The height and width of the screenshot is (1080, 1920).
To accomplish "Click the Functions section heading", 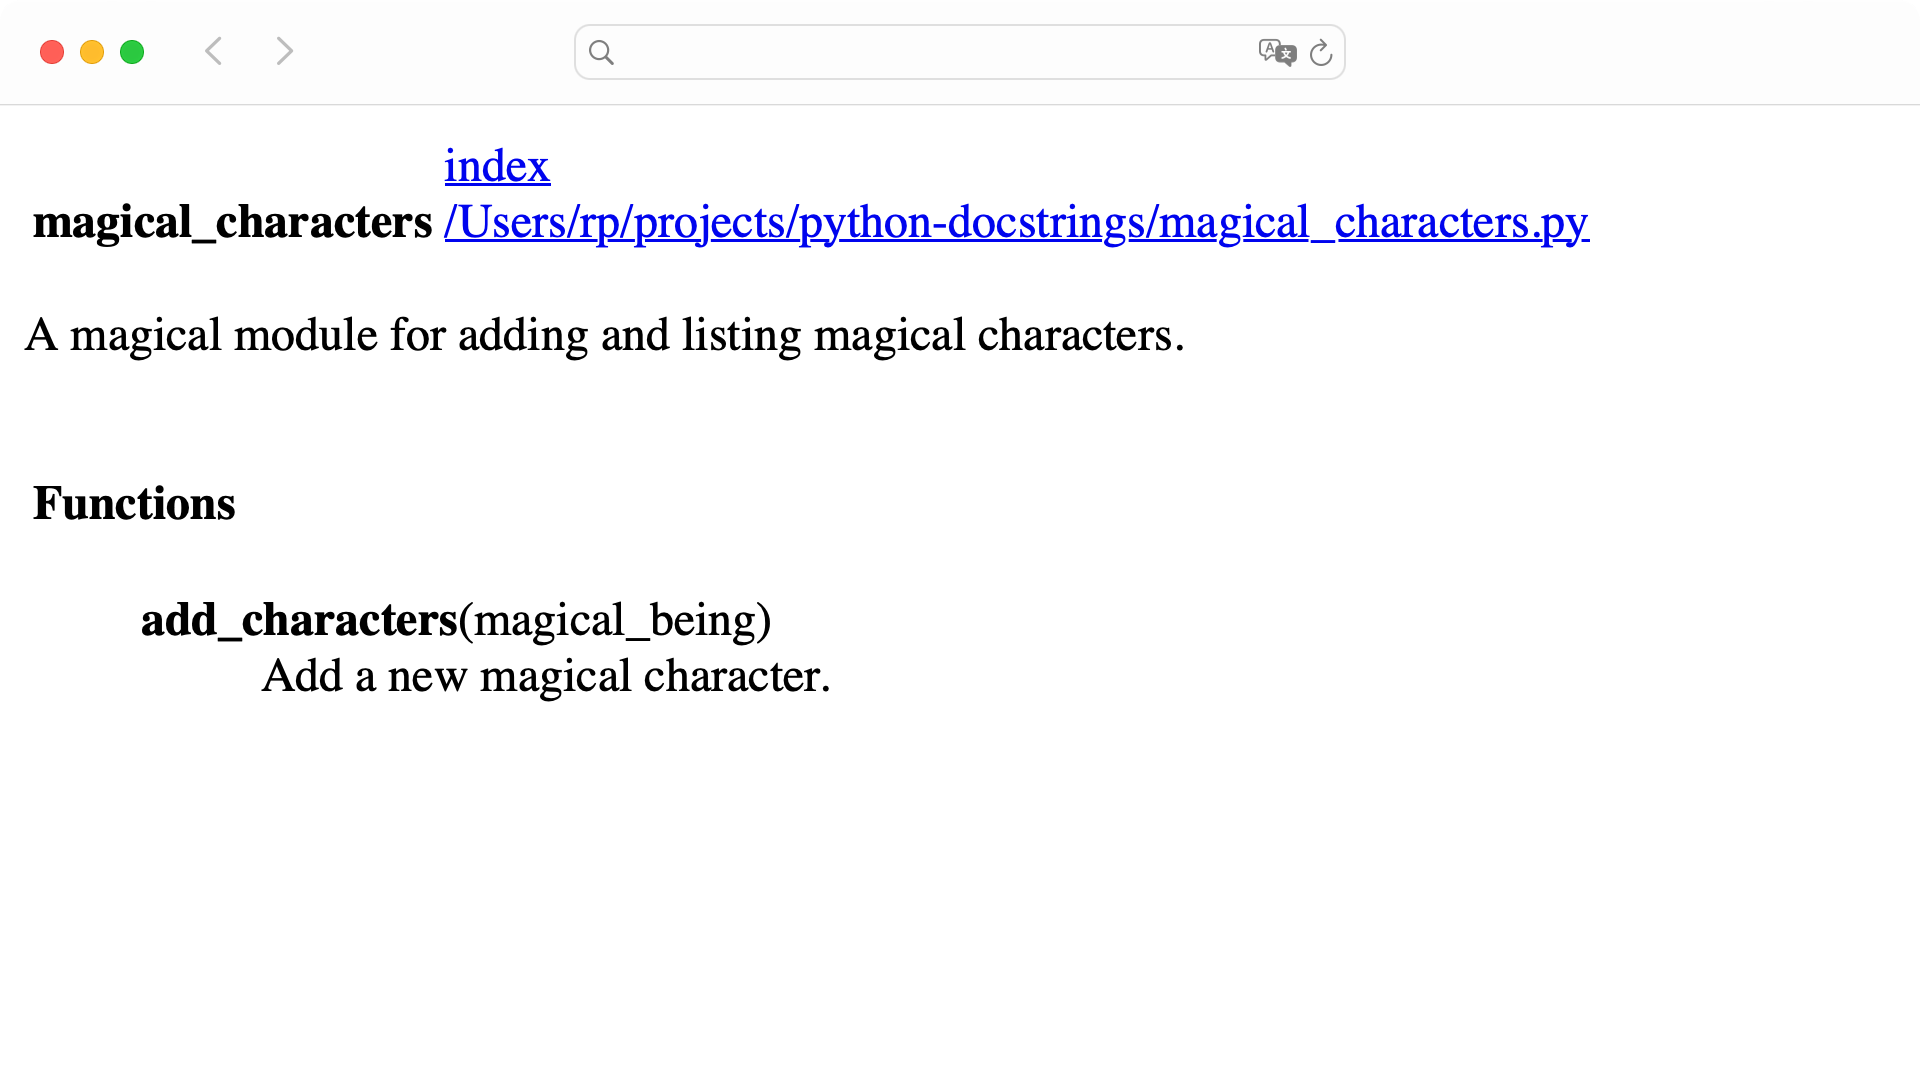I will (x=134, y=504).
